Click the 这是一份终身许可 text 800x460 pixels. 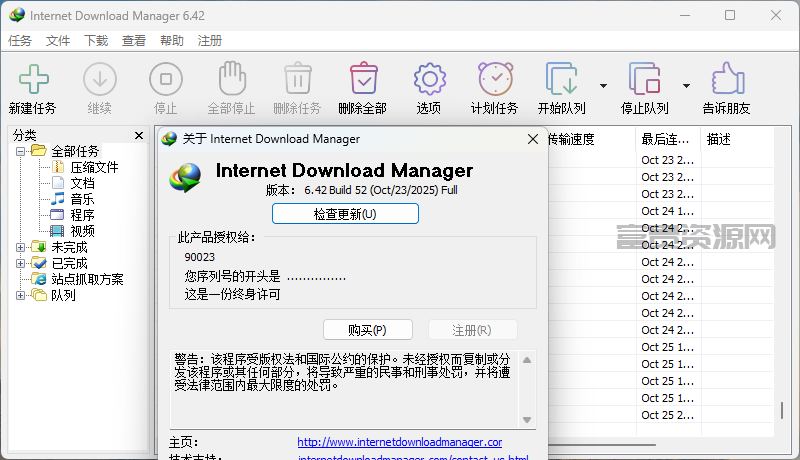point(232,294)
